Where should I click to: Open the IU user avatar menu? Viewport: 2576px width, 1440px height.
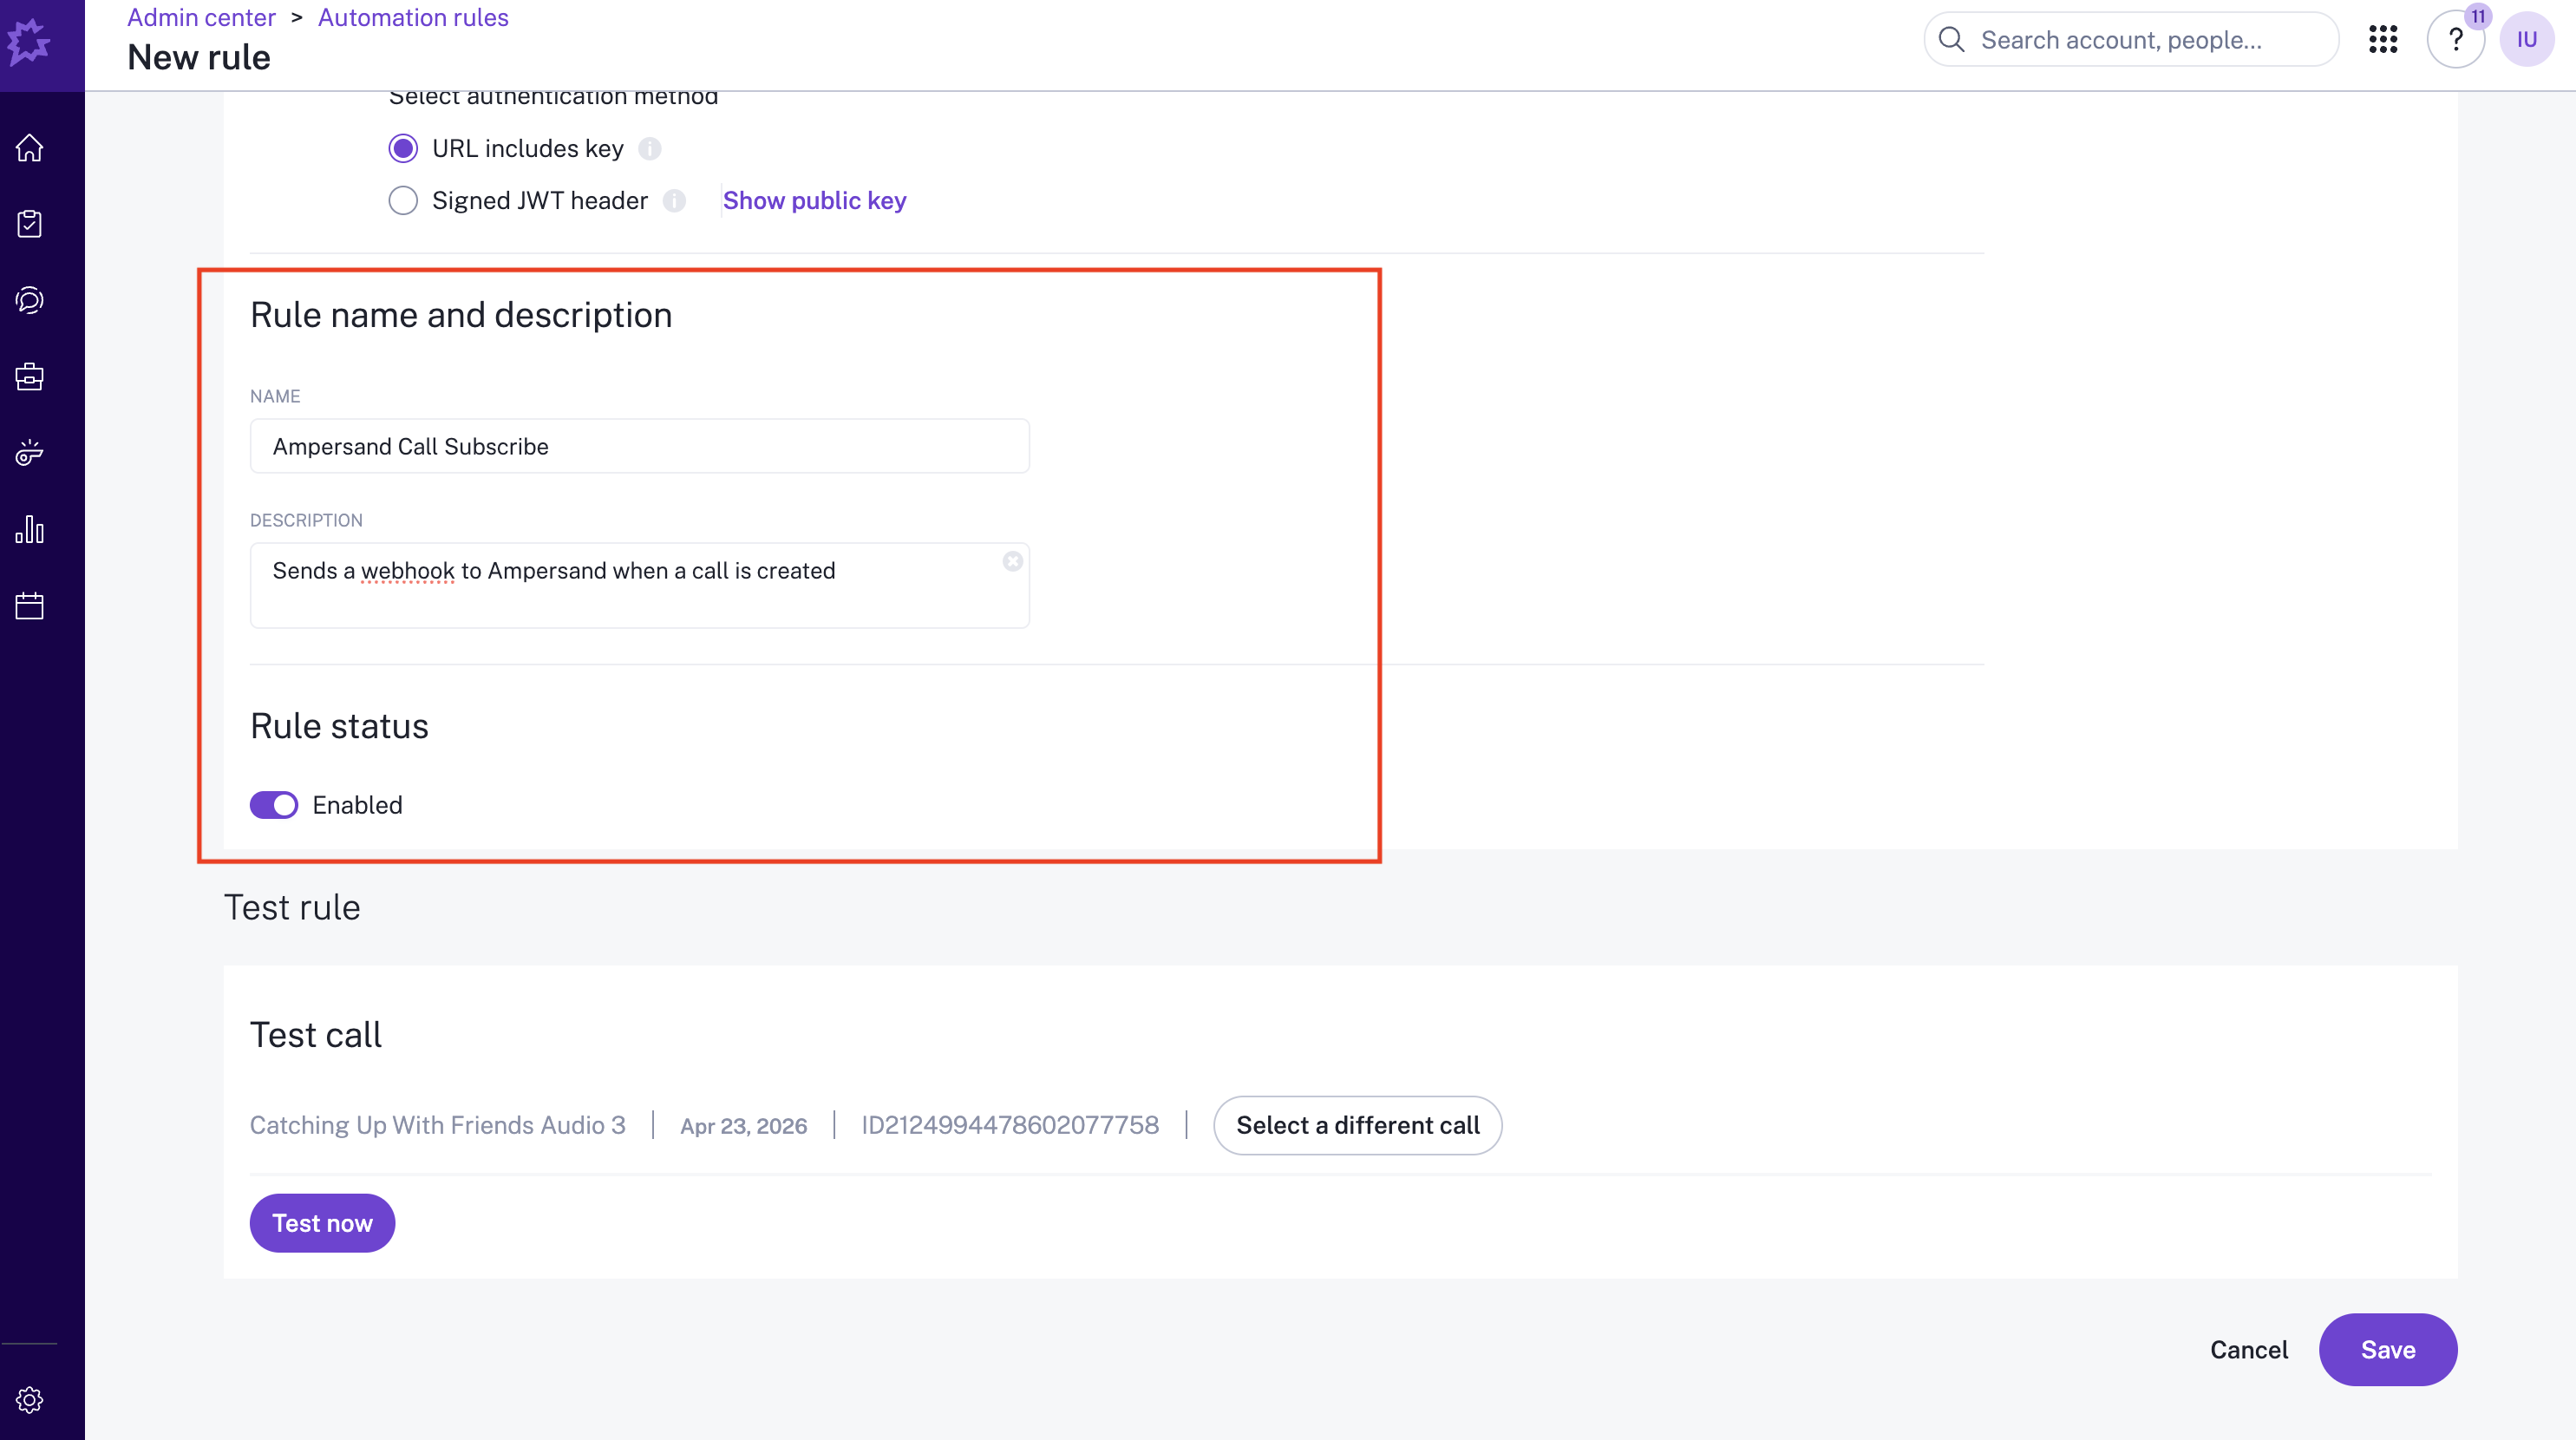(2527, 40)
